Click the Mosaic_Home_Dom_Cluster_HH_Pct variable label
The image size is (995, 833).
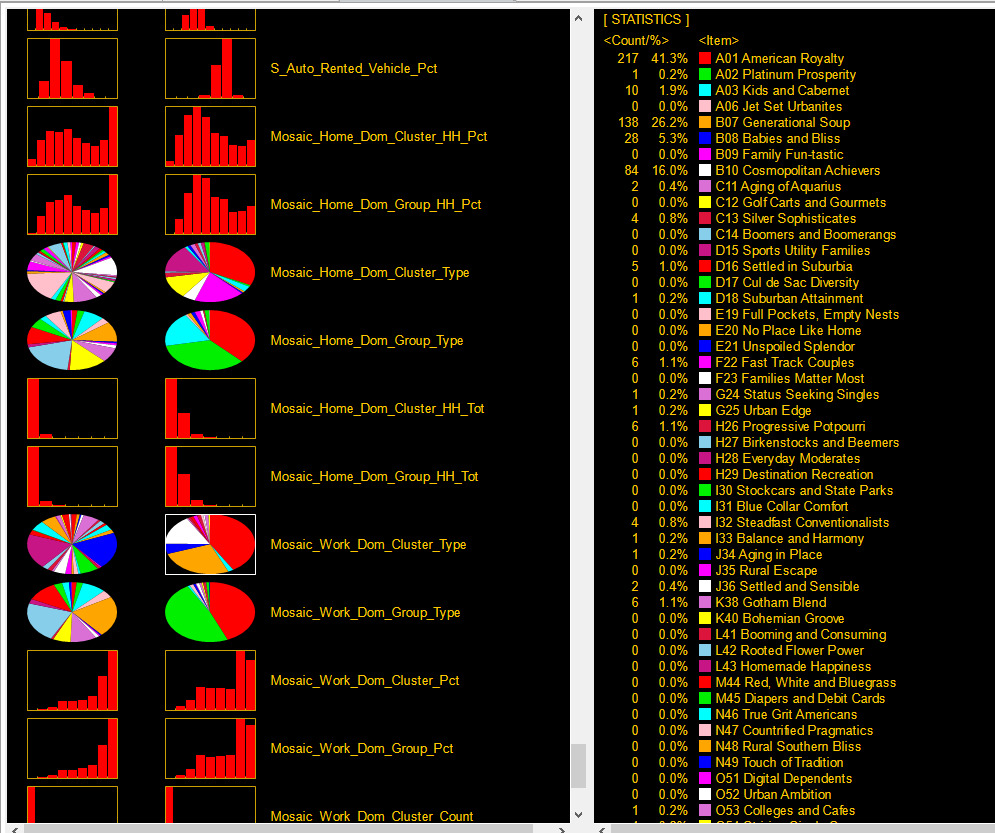coord(379,136)
